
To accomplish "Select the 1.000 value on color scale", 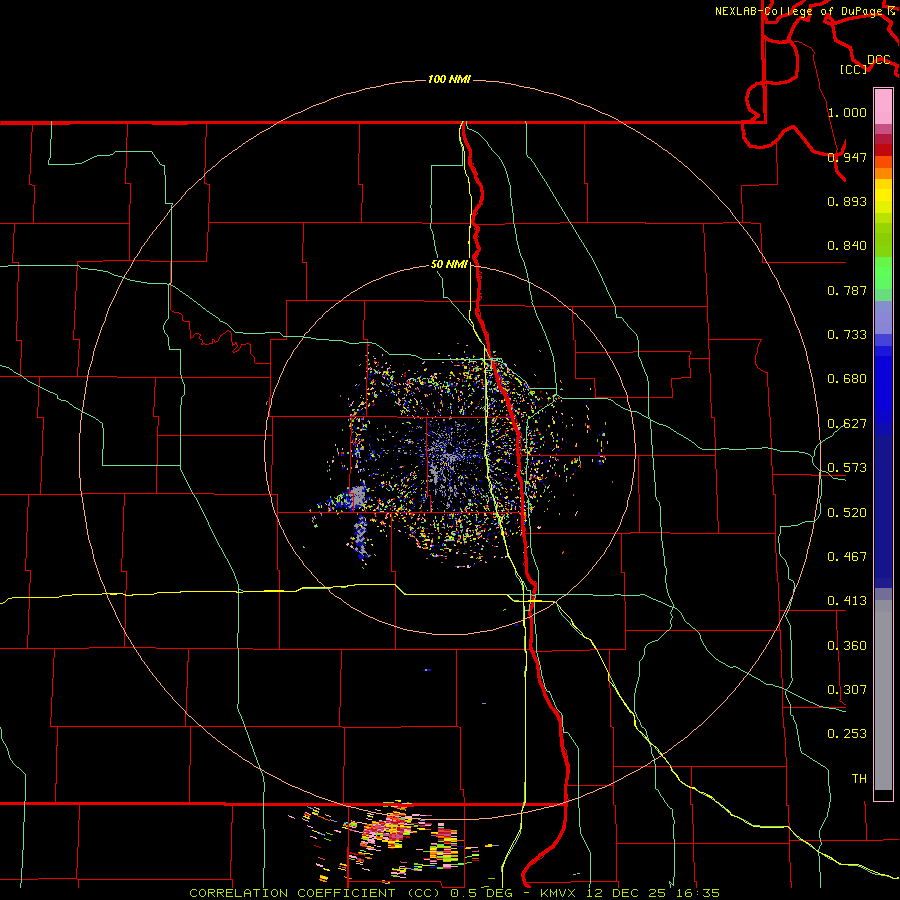I will pyautogui.click(x=847, y=112).
